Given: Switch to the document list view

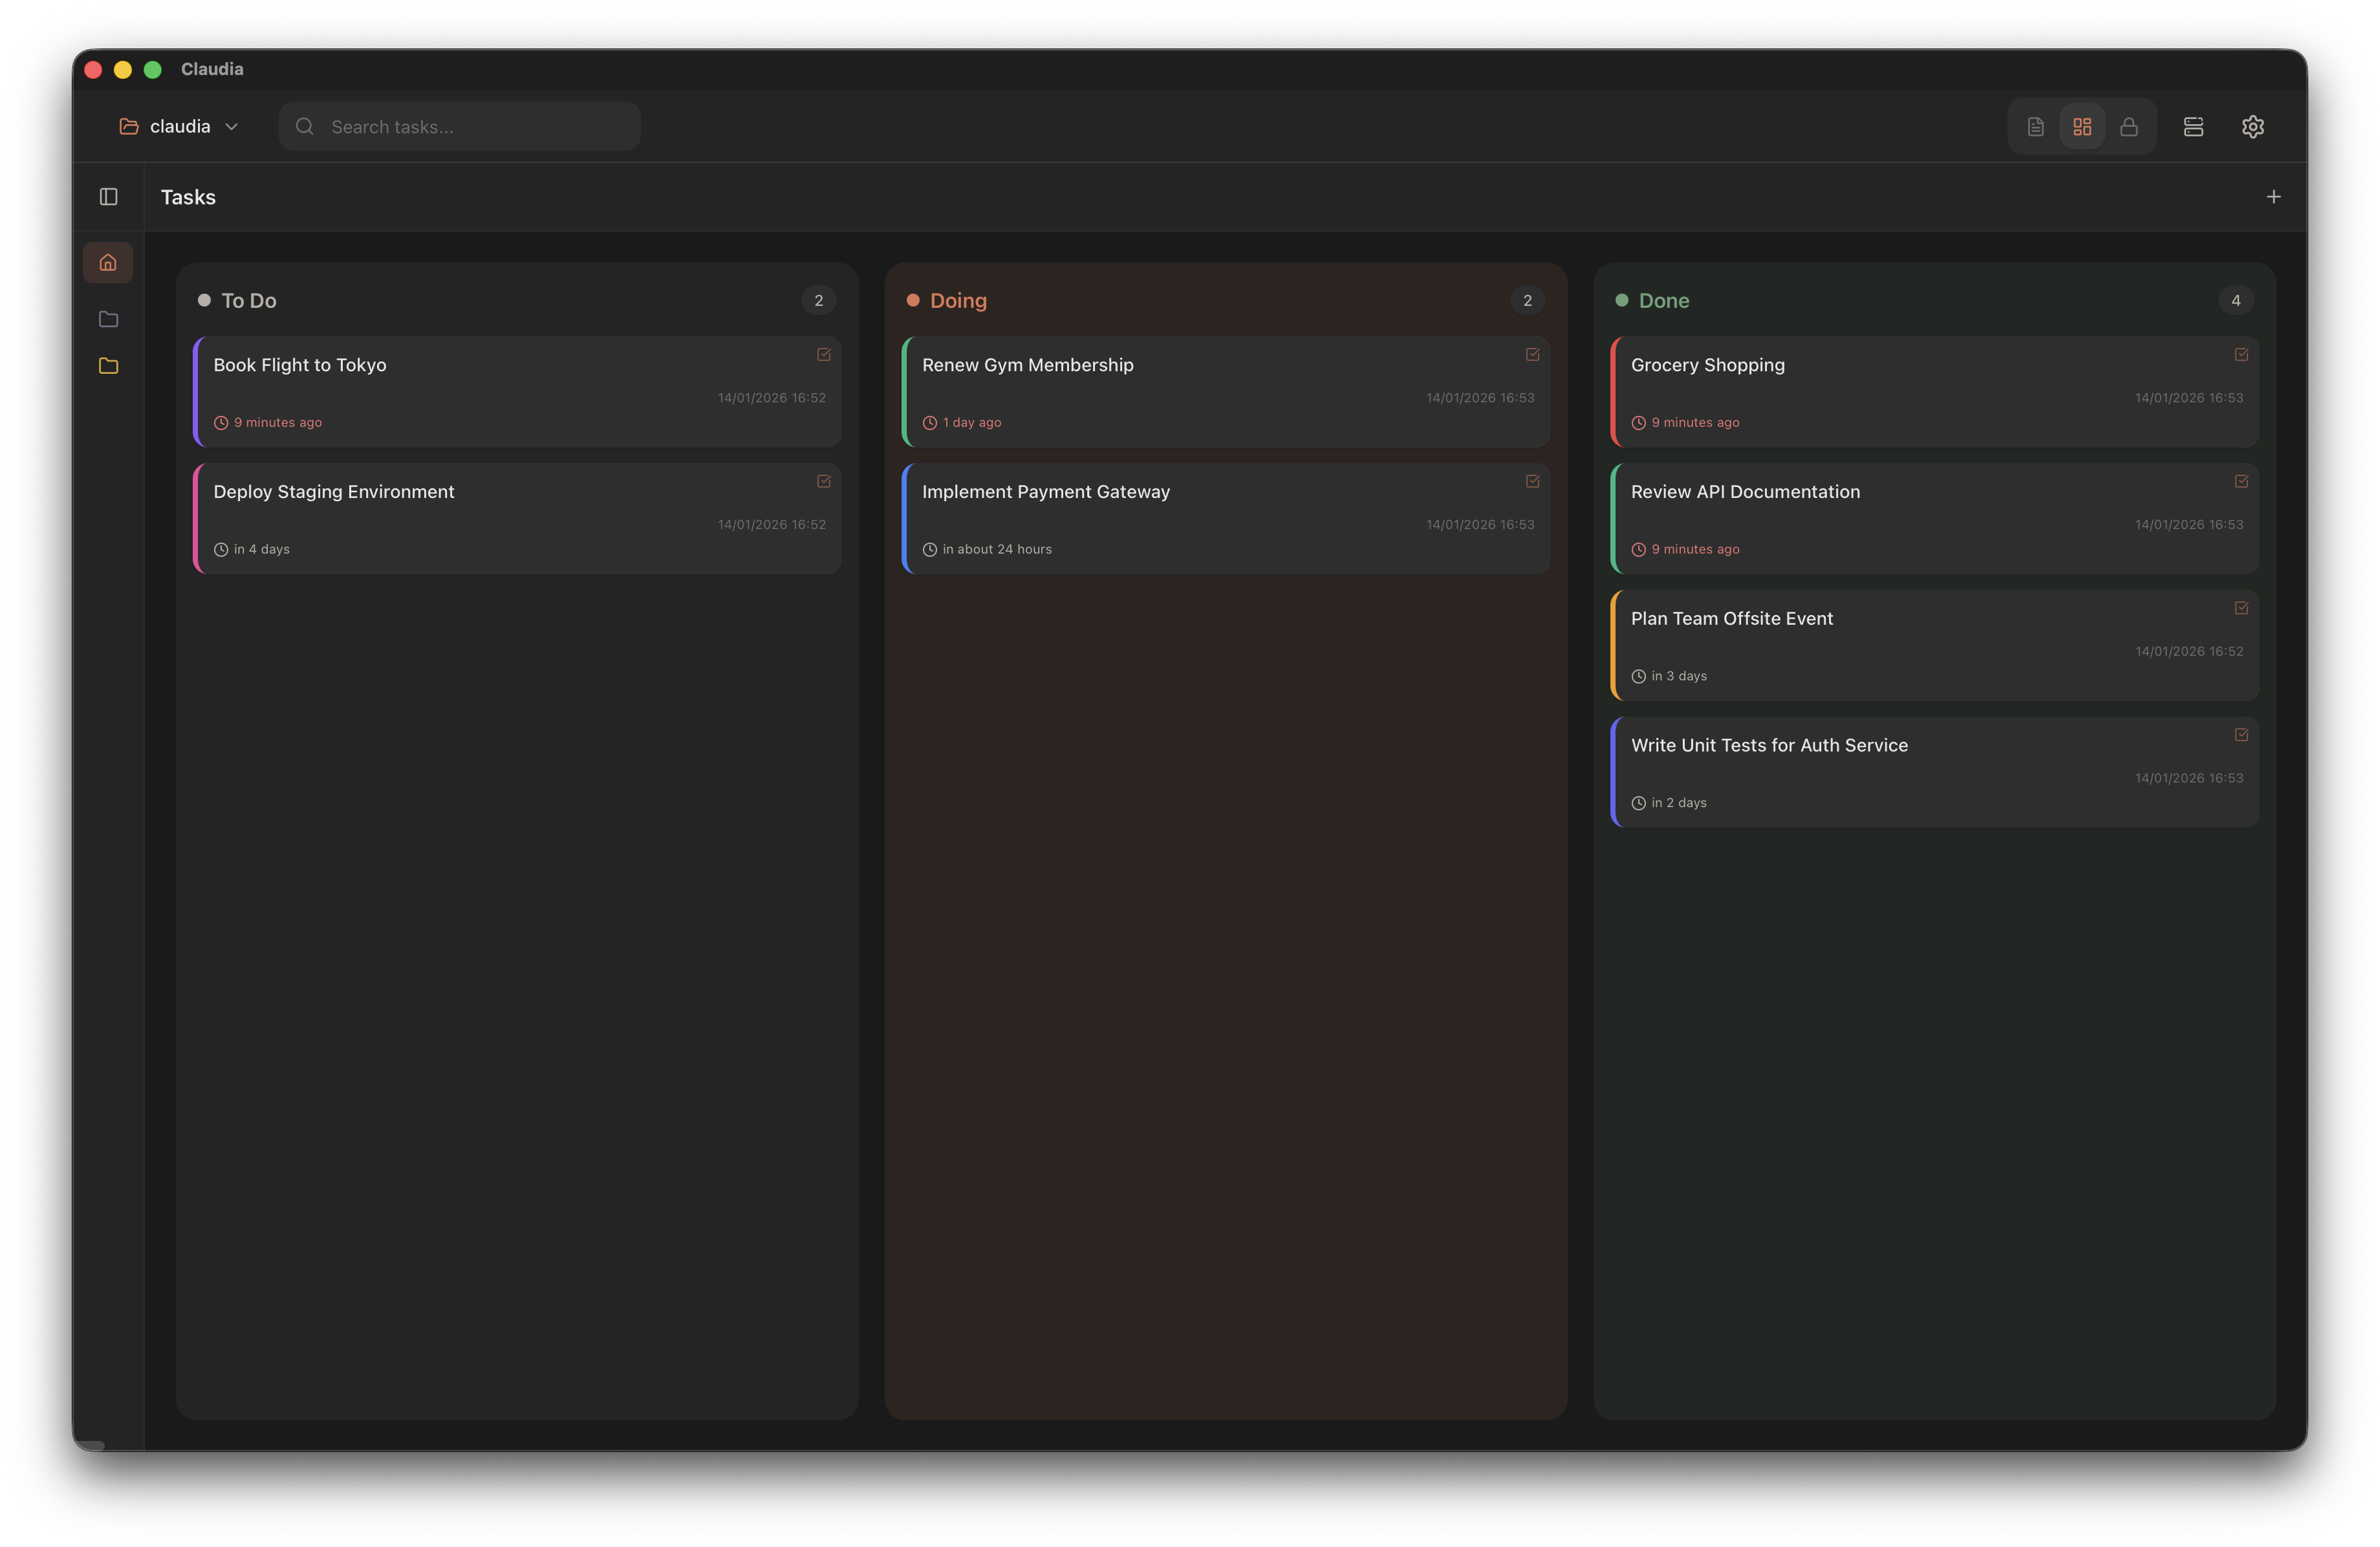Looking at the screenshot, I should [2034, 126].
